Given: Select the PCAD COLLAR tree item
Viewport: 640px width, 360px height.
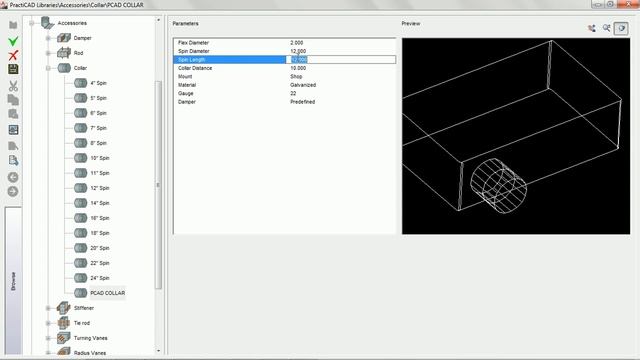Looking at the screenshot, I should click(108, 293).
